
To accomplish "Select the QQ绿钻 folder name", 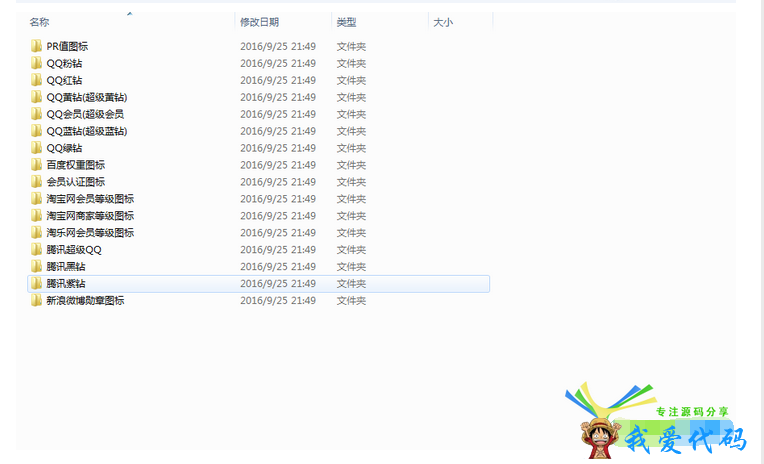I will (64, 148).
